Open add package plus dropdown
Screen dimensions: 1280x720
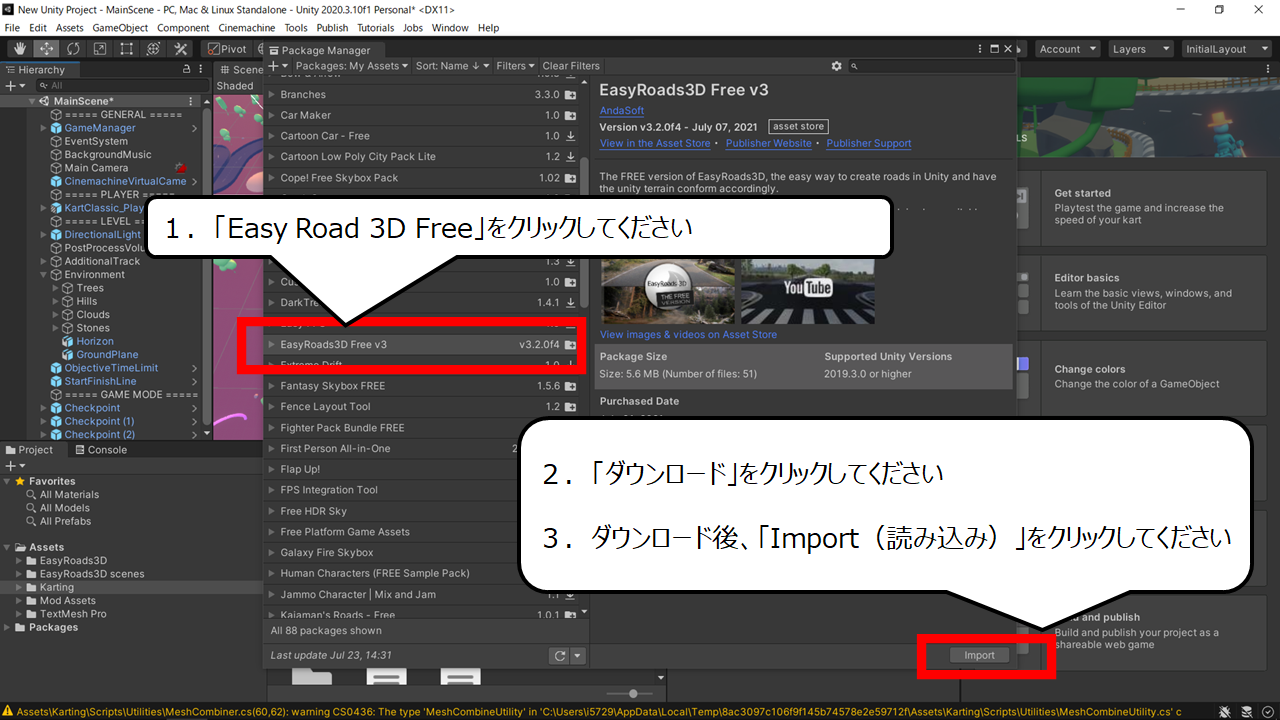tap(277, 66)
